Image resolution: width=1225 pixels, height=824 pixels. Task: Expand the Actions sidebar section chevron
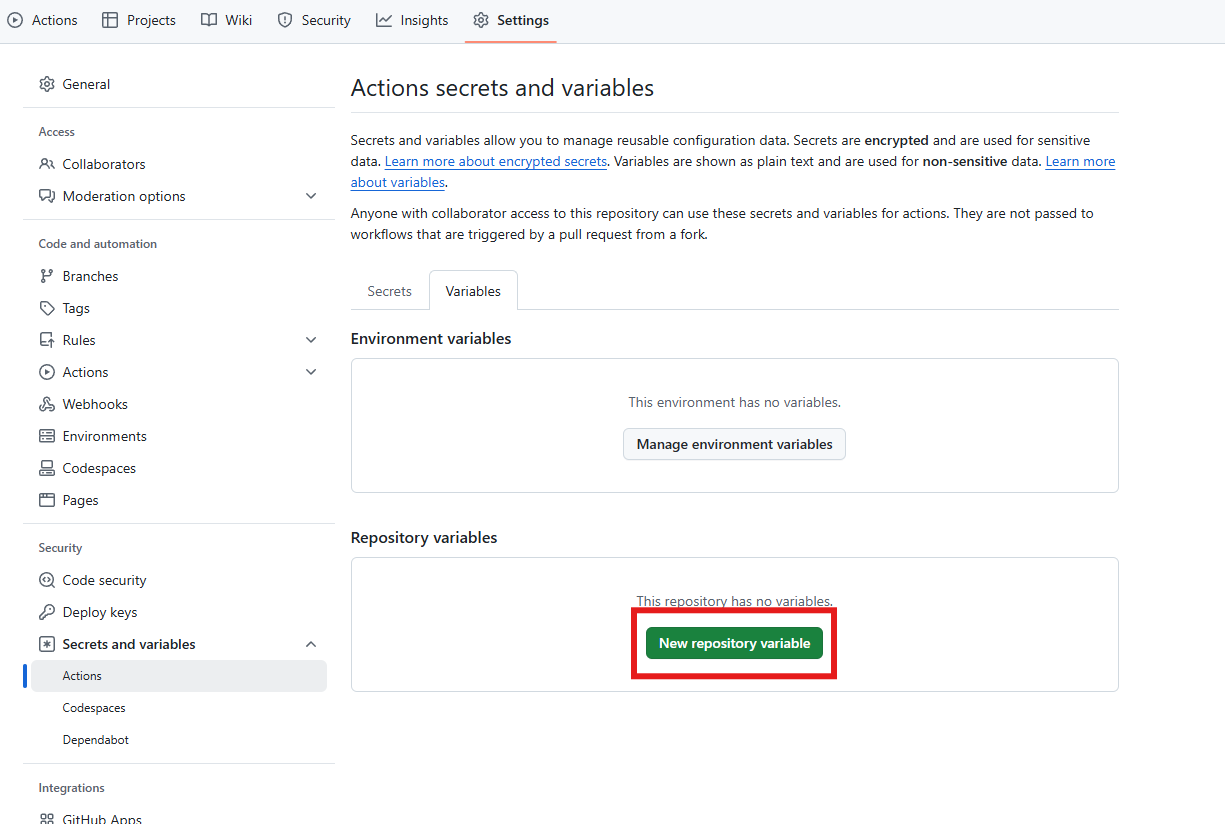point(311,372)
